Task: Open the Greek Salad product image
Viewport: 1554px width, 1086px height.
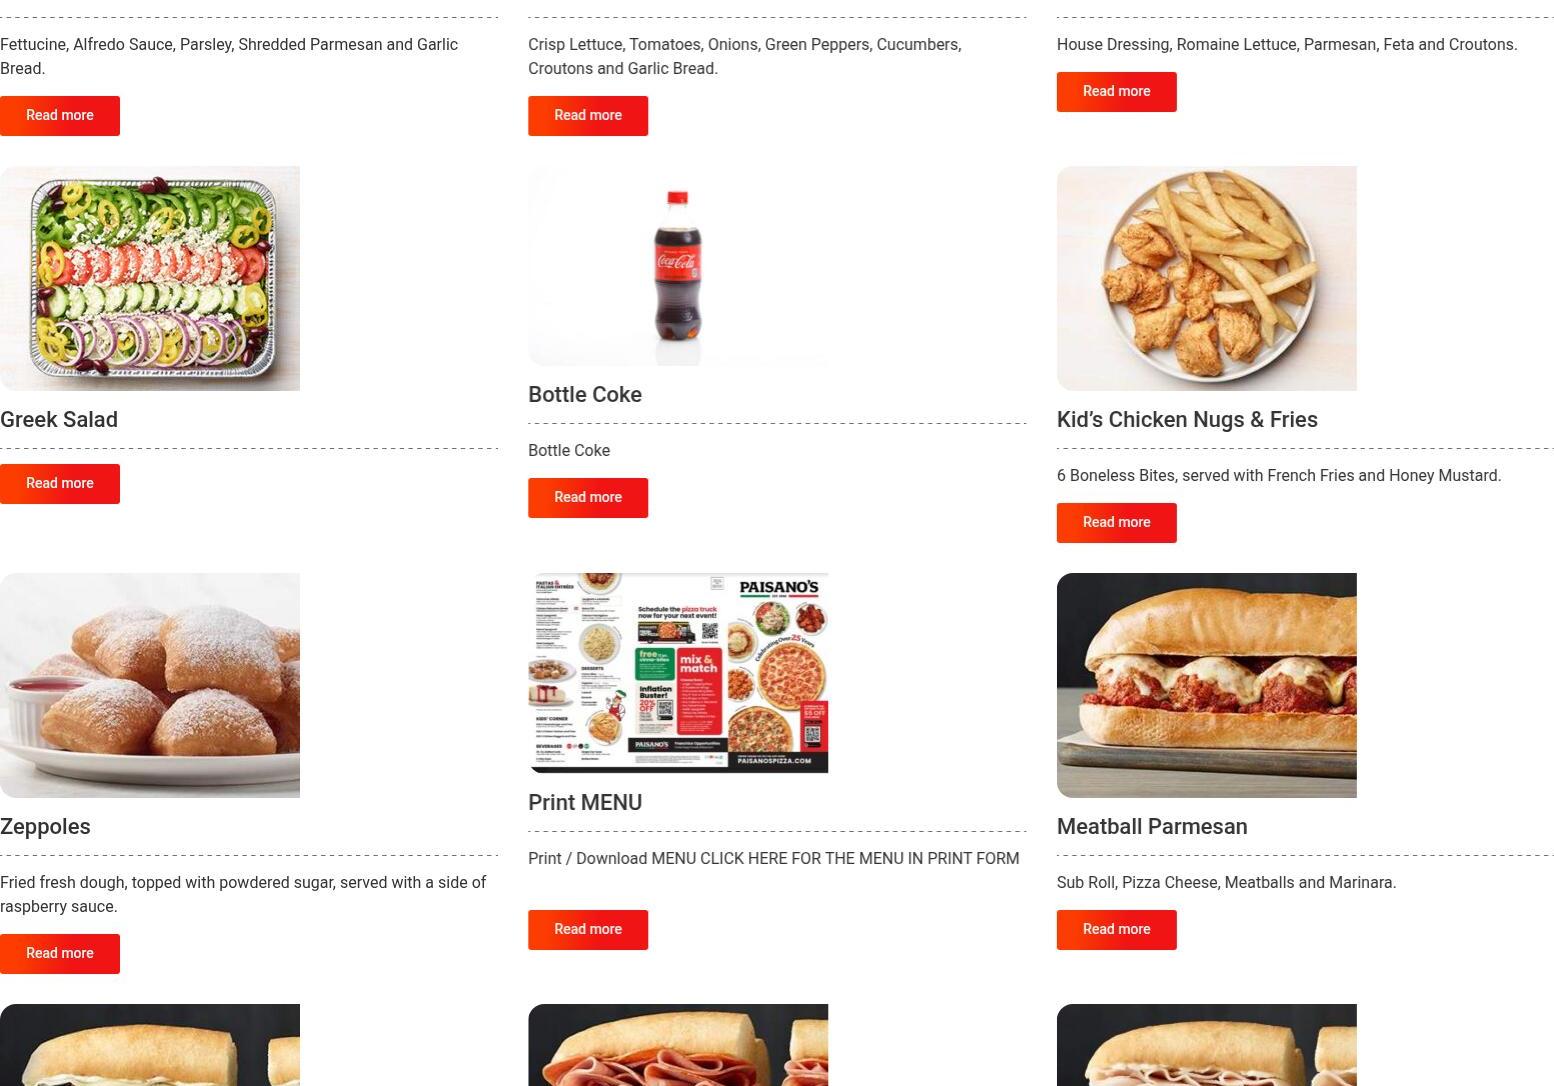Action: [x=150, y=278]
